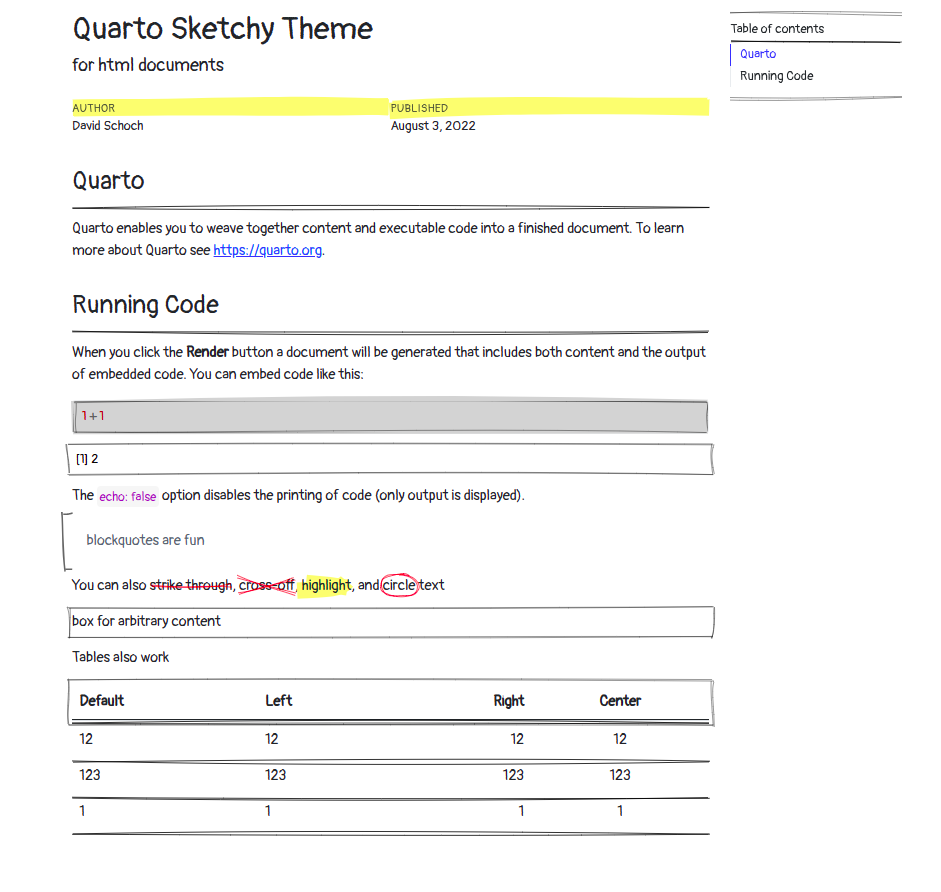
Task: Click 123 in the Left column
Action: point(275,776)
